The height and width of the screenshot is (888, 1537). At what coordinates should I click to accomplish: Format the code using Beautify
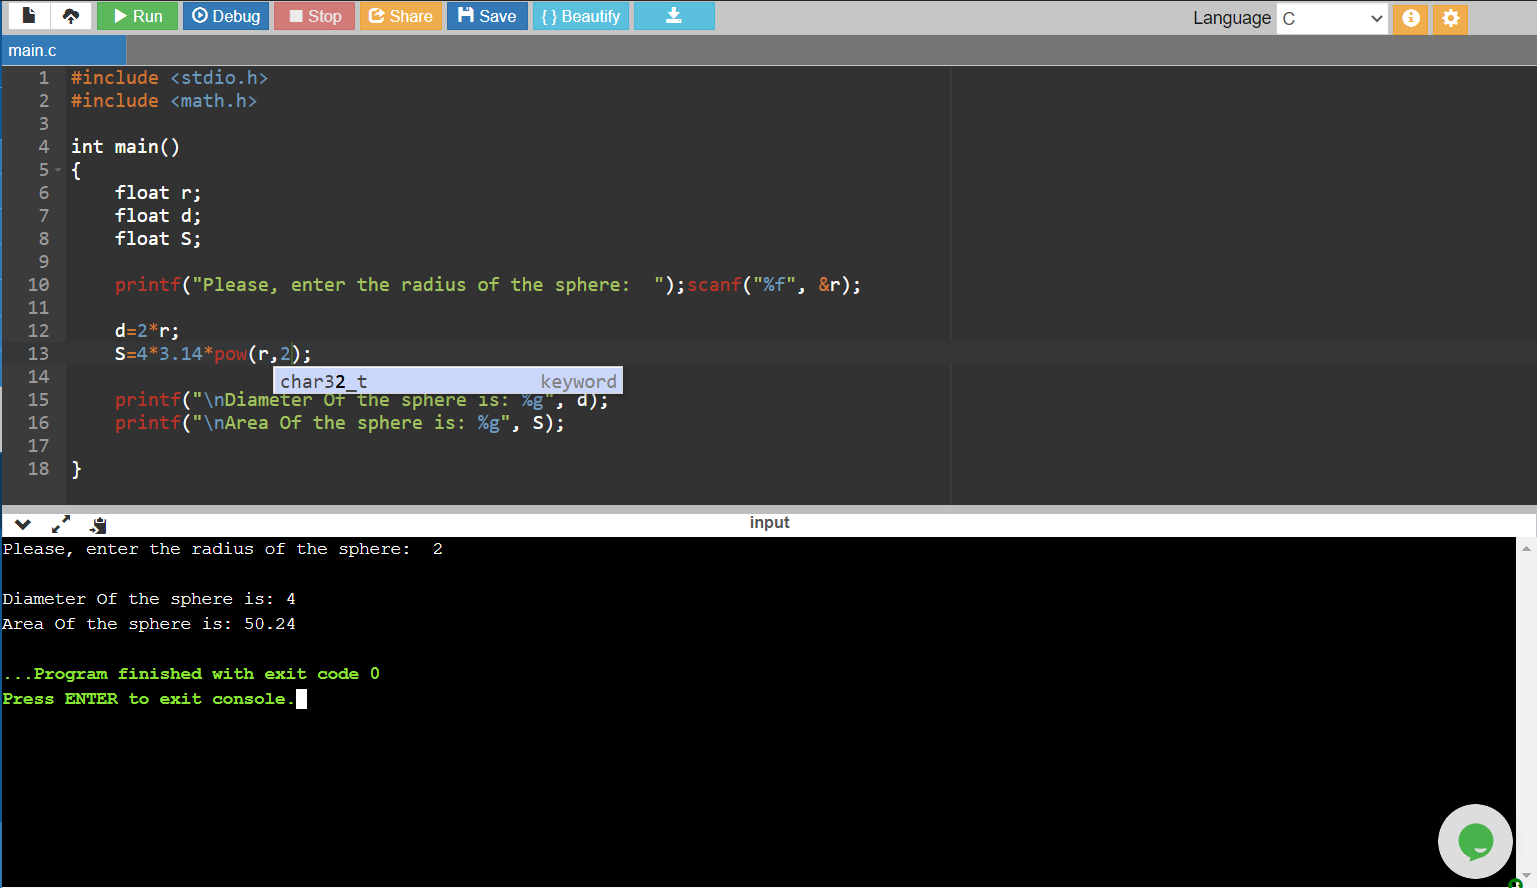coord(580,16)
